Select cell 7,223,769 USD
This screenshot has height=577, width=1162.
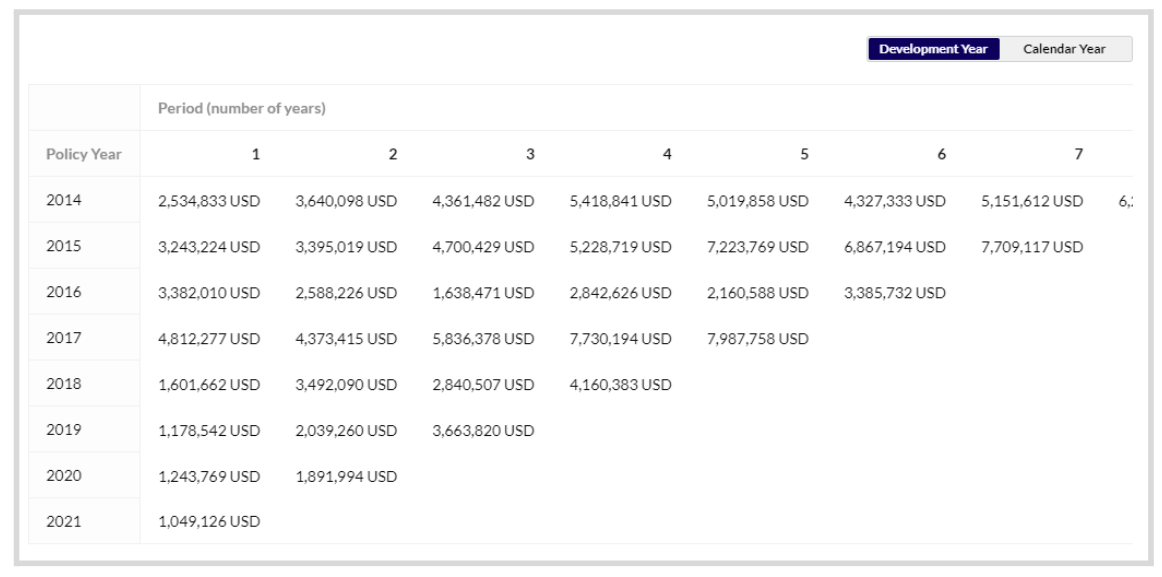(757, 247)
